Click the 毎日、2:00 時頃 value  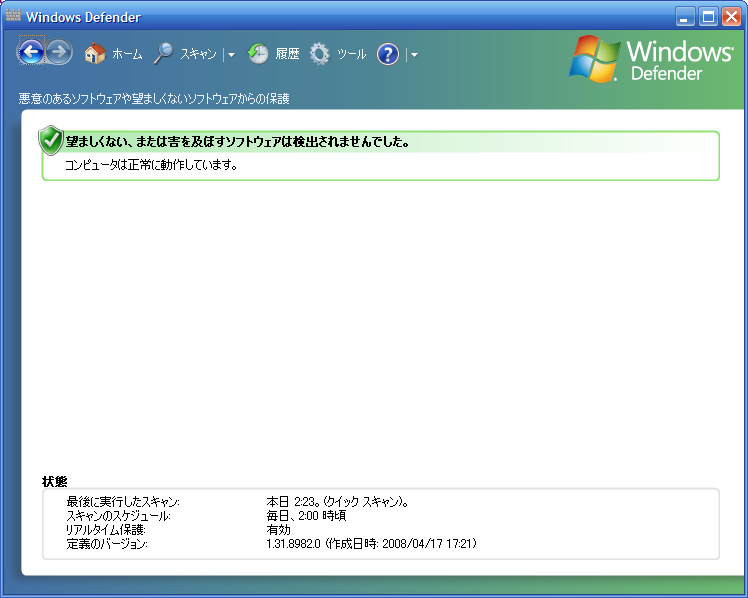tap(306, 516)
